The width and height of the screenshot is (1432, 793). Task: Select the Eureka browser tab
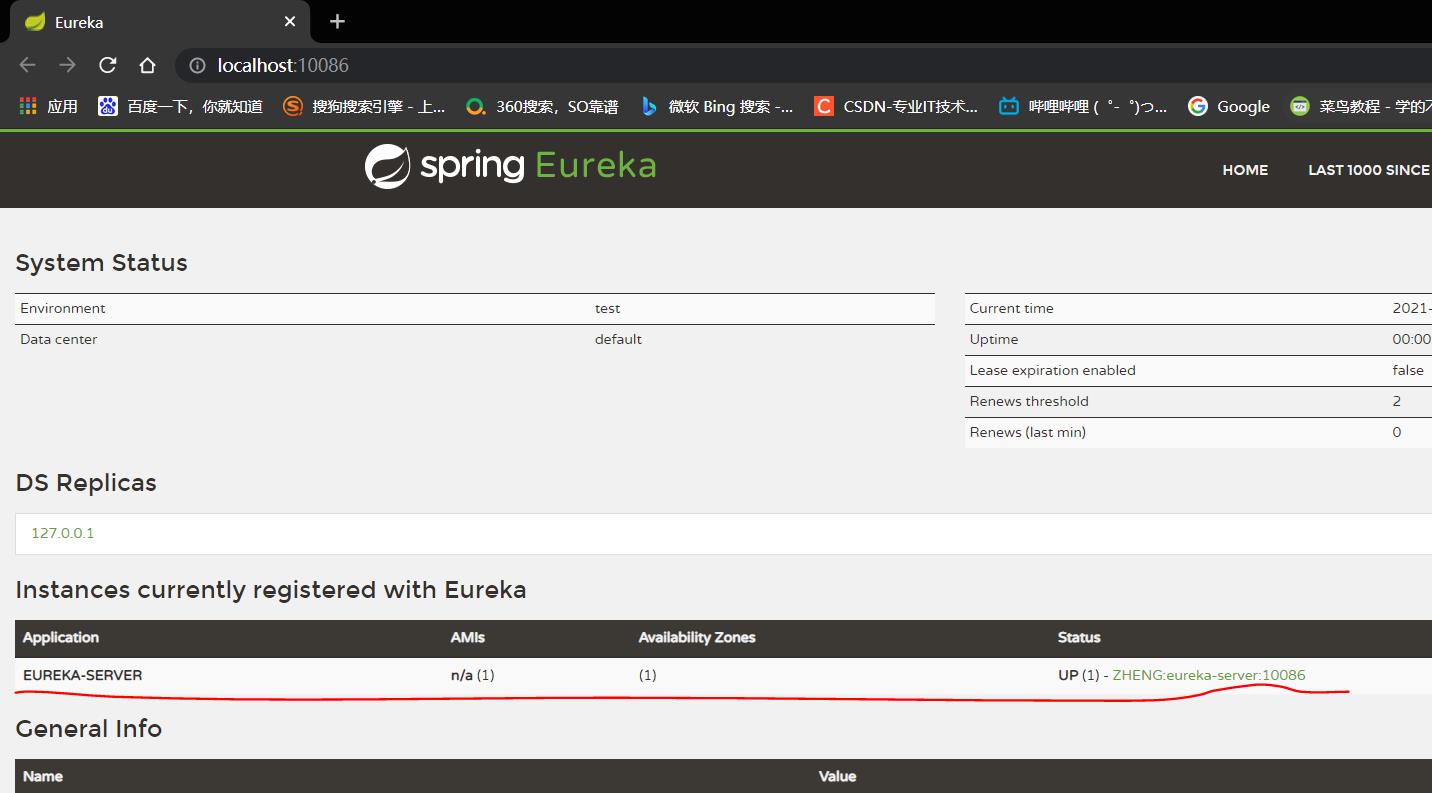(x=160, y=22)
